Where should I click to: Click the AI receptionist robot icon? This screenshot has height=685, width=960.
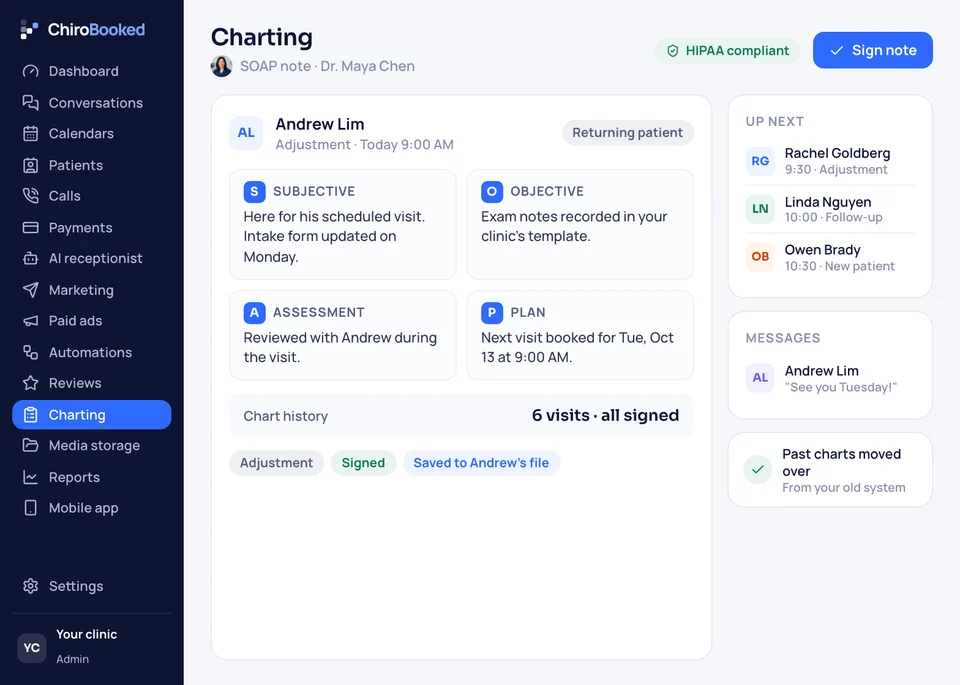point(31,258)
